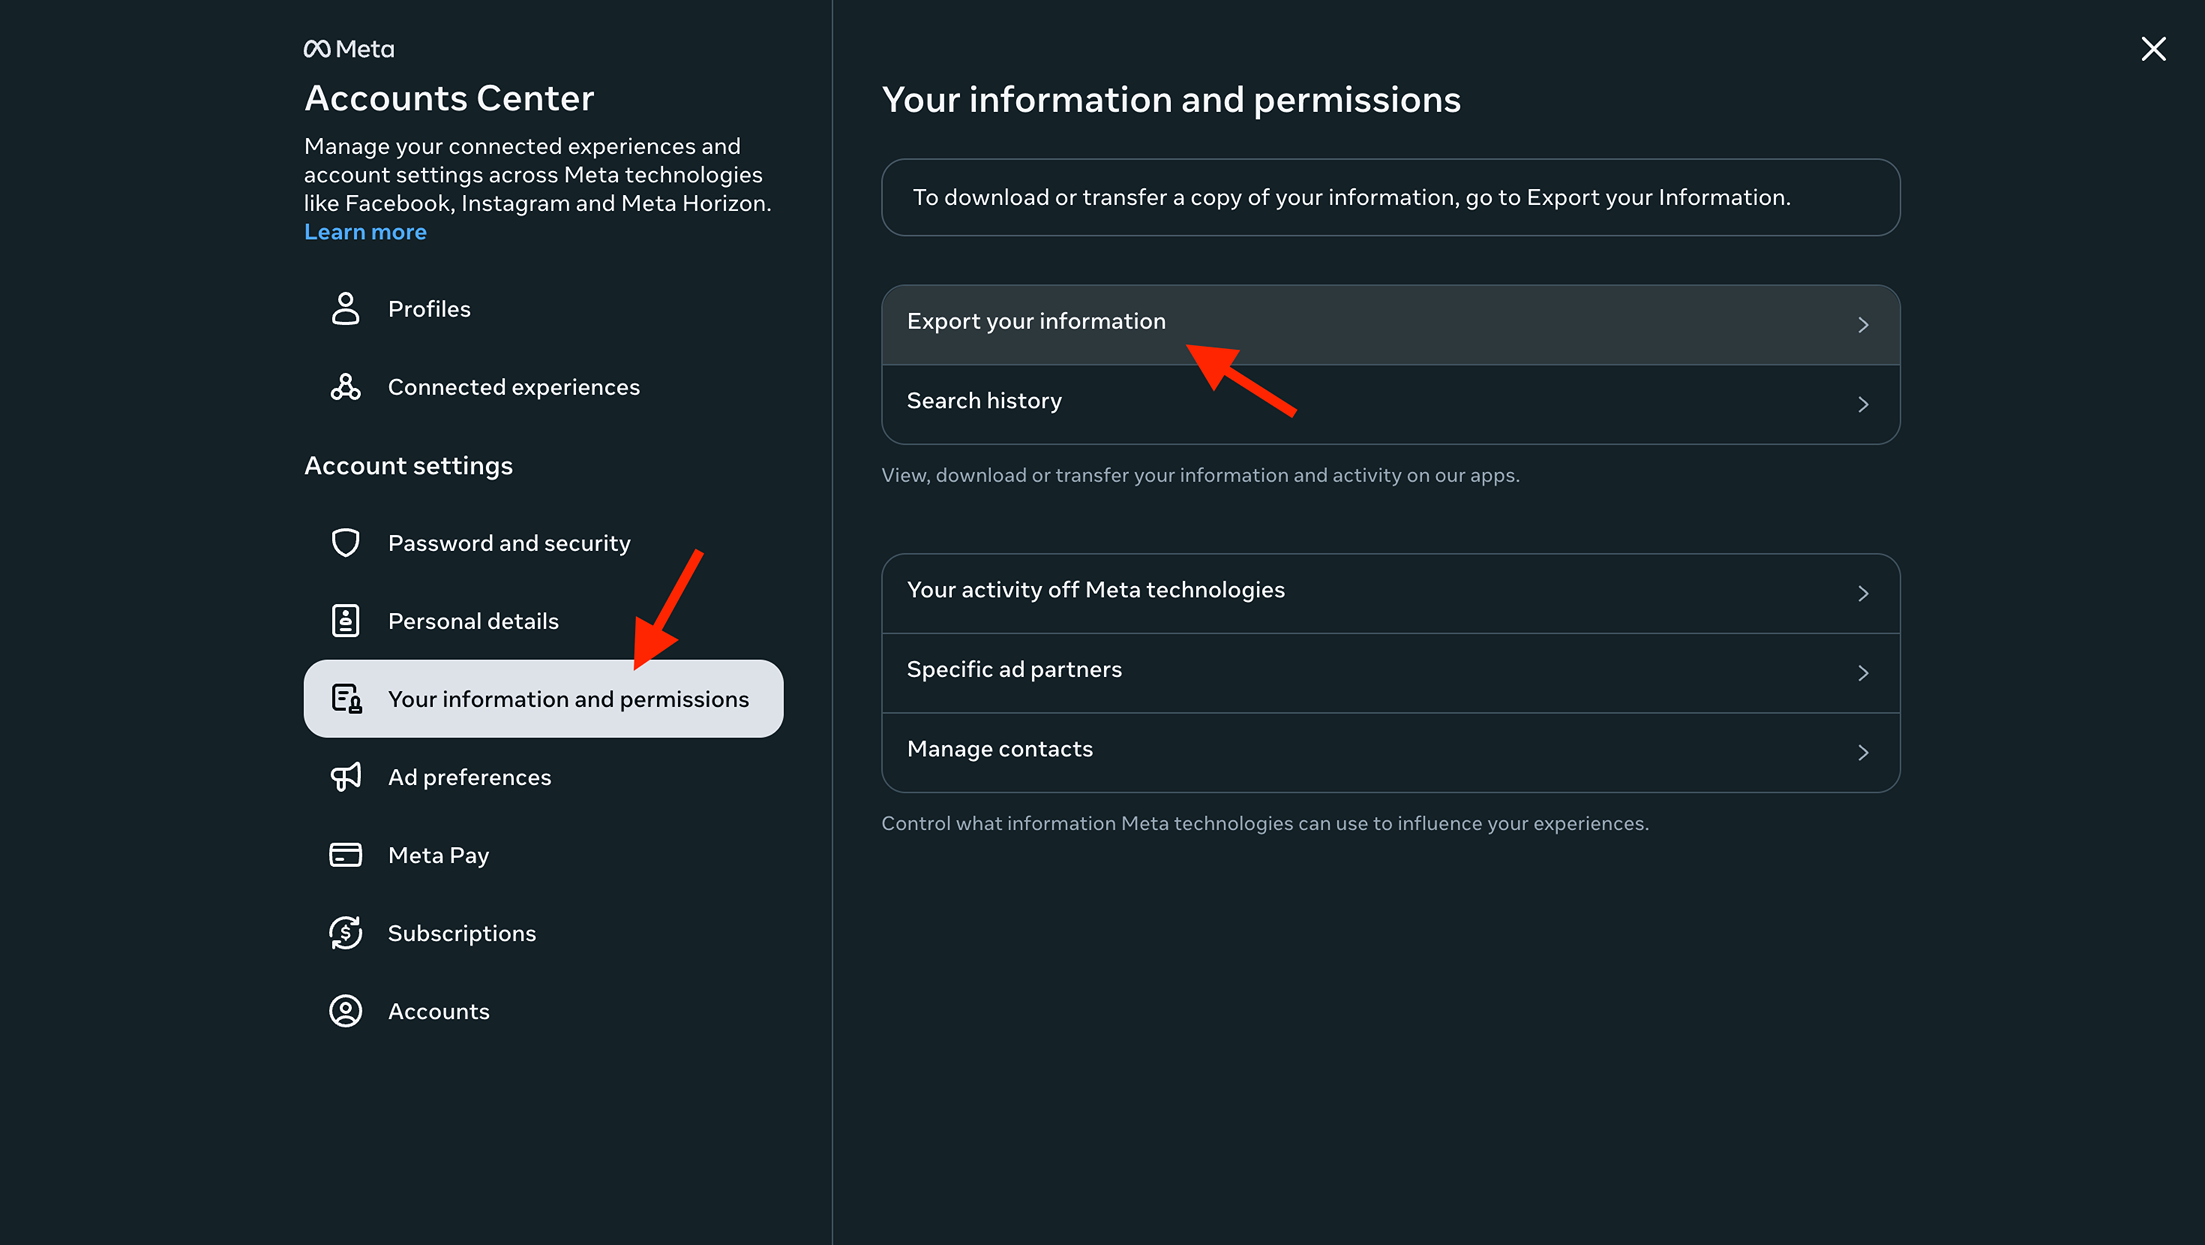2205x1245 pixels.
Task: Open the Your activity off Meta technologies chevron
Action: tap(1863, 593)
